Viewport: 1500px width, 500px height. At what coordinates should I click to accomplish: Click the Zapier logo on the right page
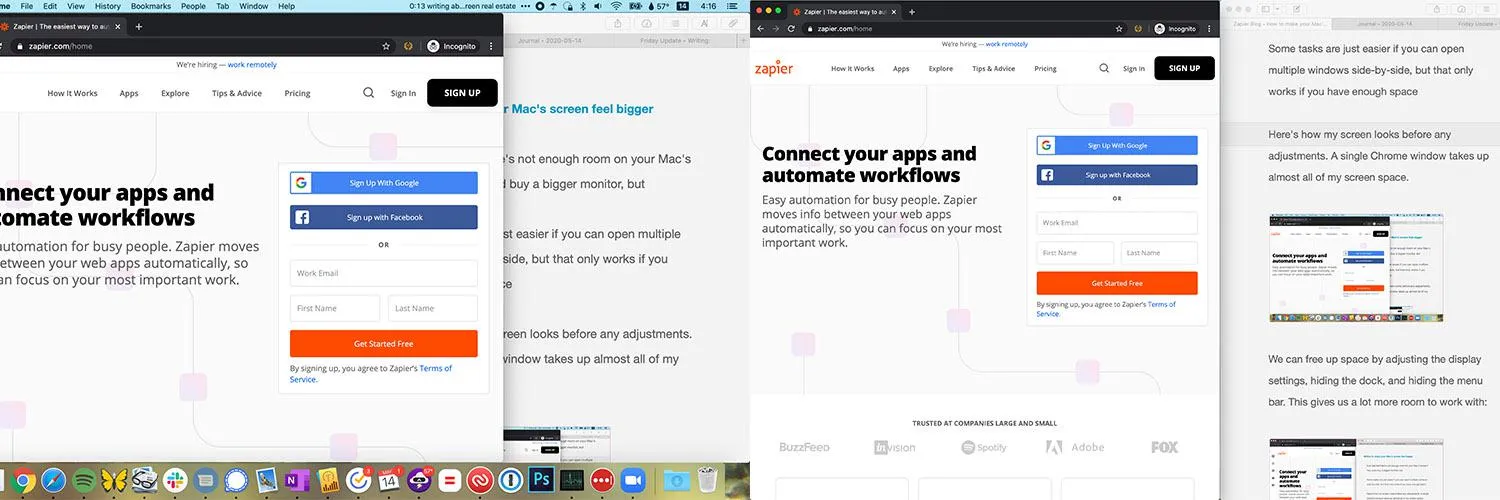pos(774,68)
